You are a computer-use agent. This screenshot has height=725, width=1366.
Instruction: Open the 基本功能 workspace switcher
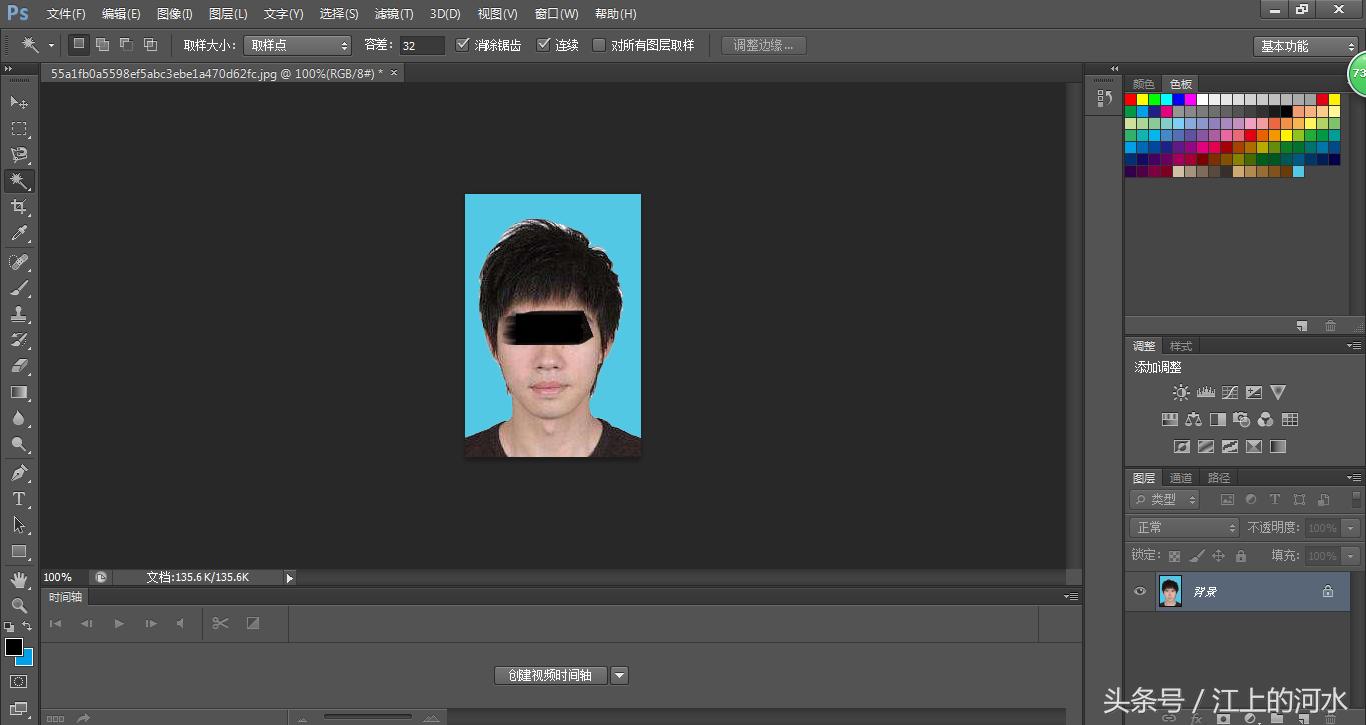click(1305, 45)
